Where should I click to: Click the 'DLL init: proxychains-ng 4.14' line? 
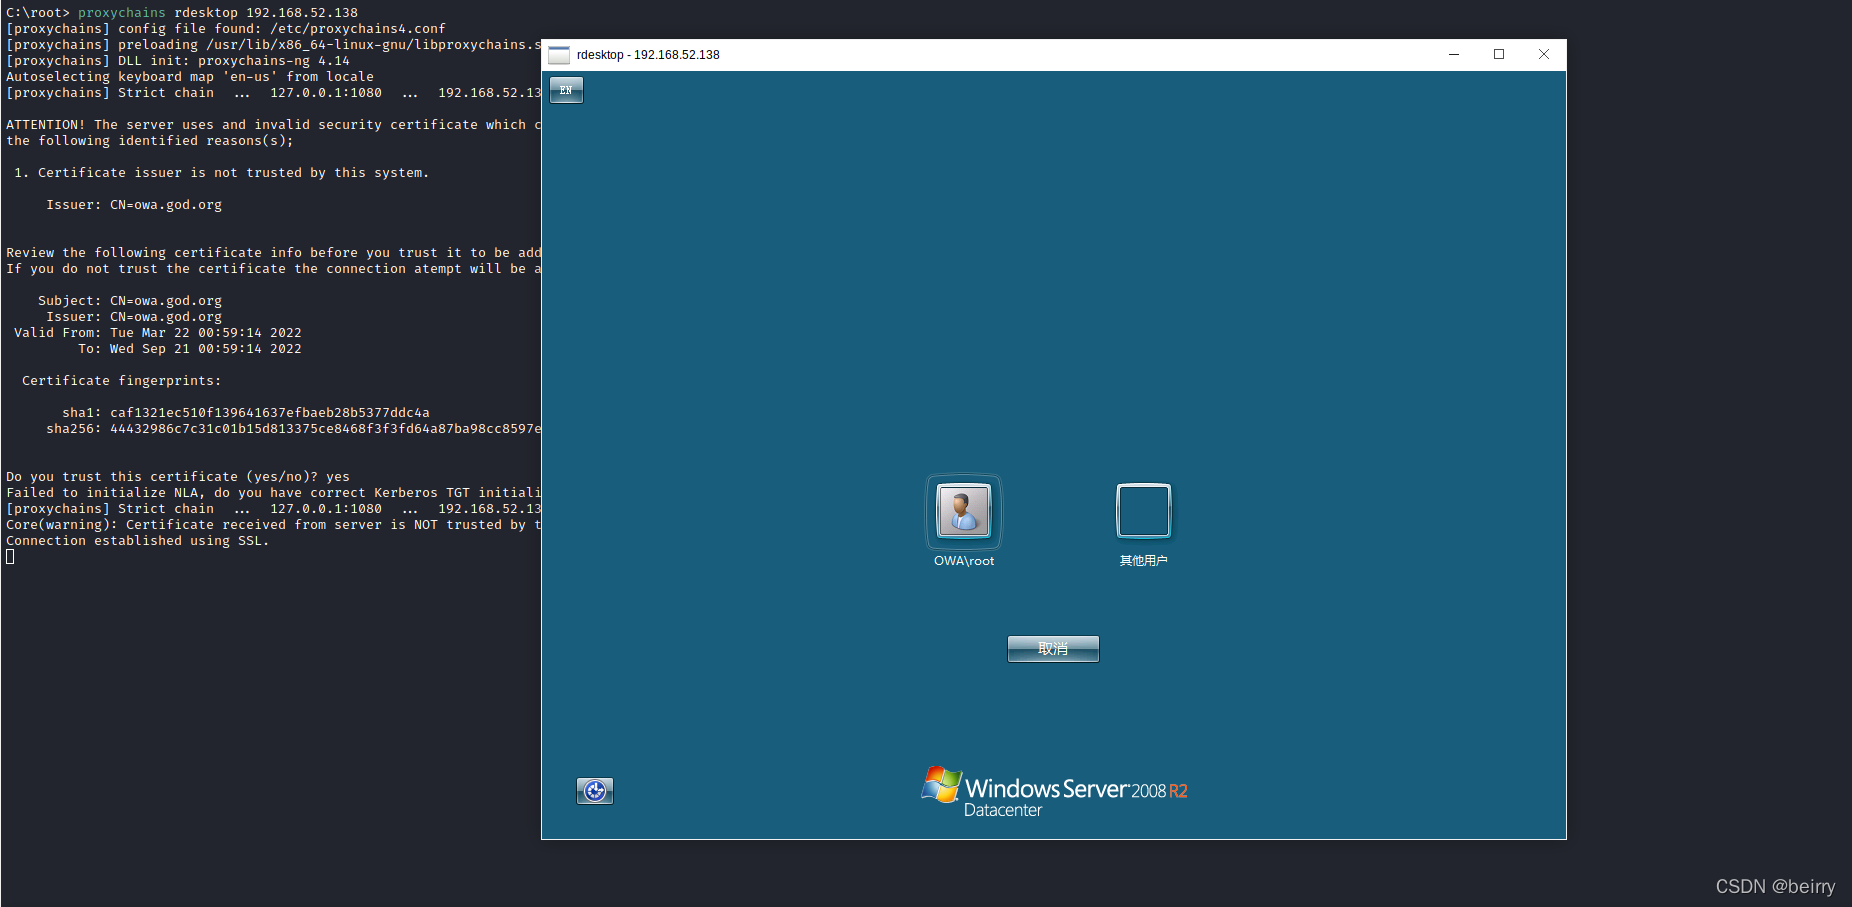[x=178, y=61]
